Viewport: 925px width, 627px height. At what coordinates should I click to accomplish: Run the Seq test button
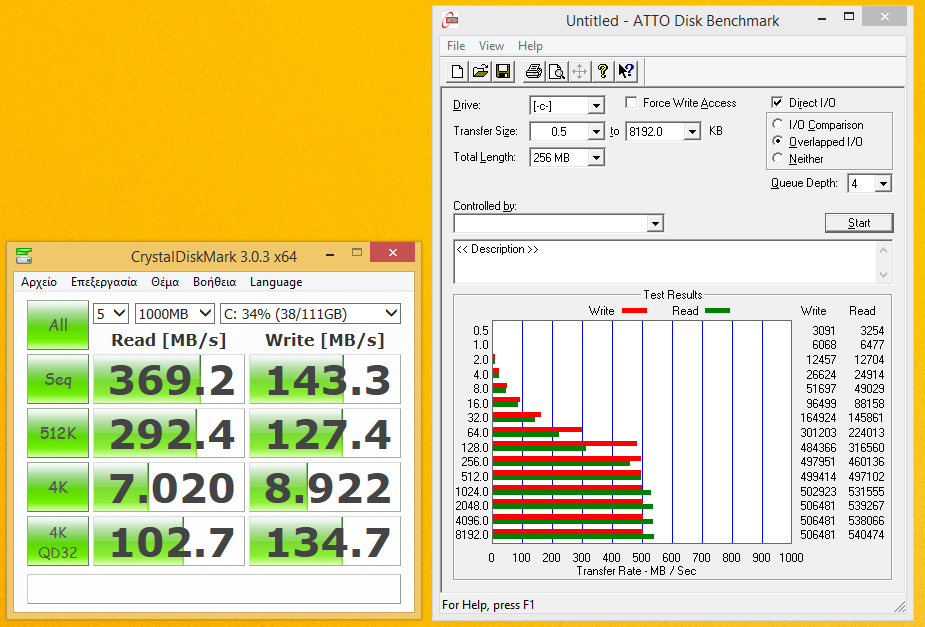[58, 379]
